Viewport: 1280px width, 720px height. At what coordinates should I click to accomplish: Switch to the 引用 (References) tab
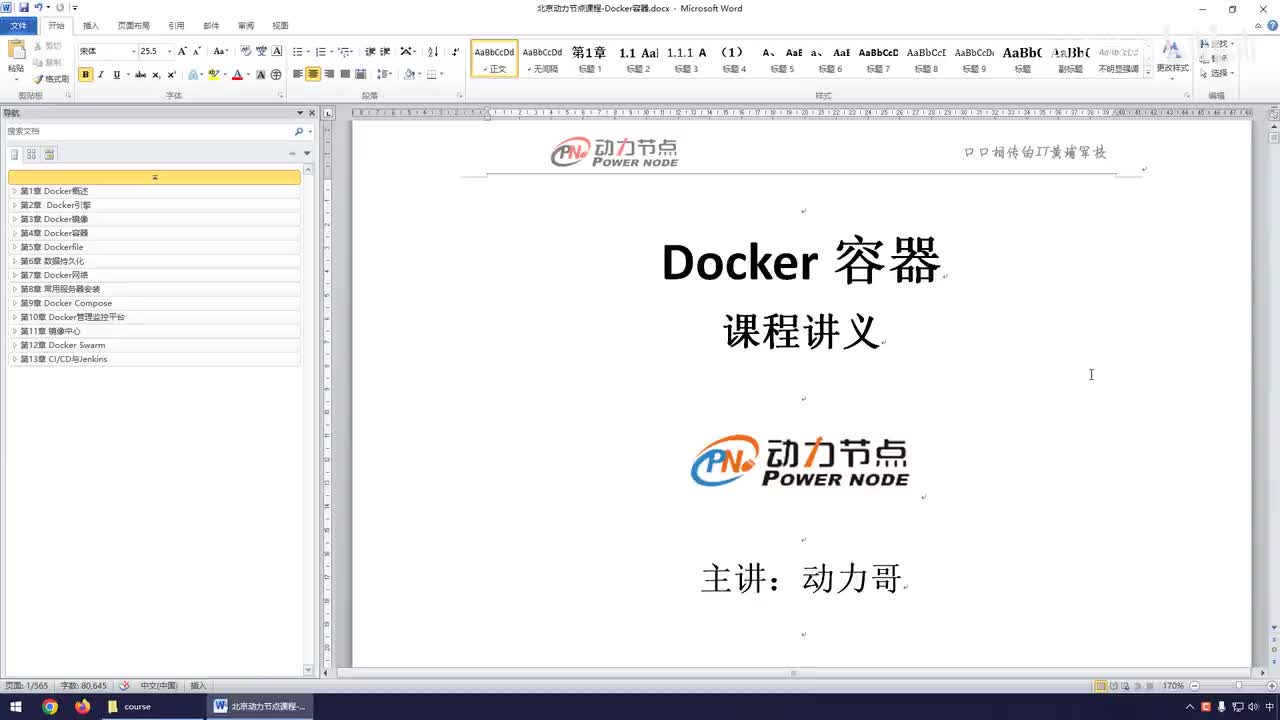177,26
